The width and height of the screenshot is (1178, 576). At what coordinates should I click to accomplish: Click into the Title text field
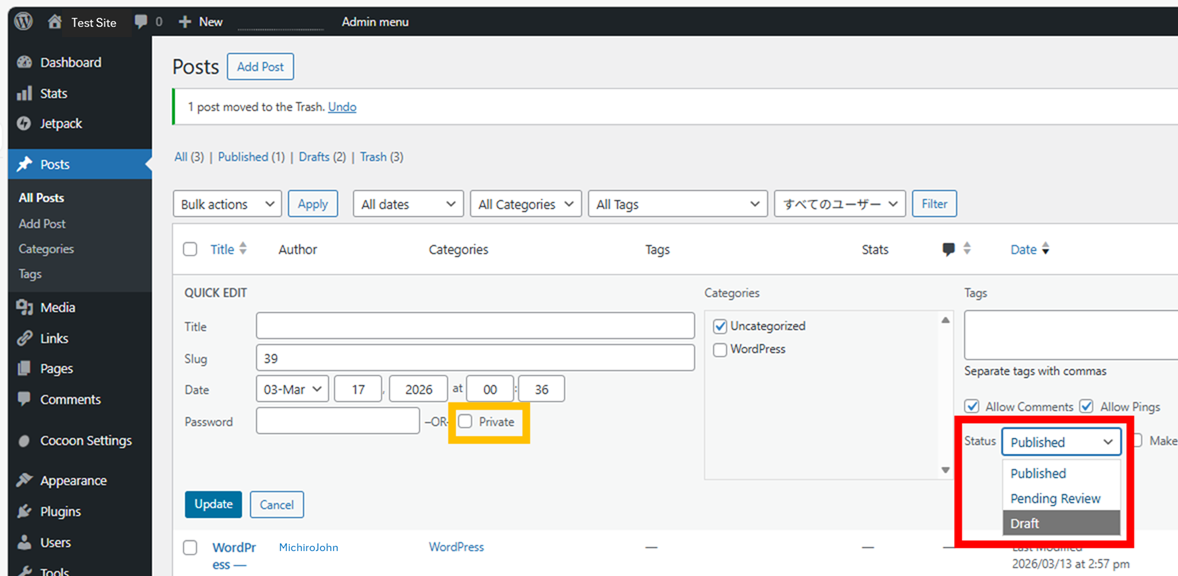pyautogui.click(x=475, y=326)
